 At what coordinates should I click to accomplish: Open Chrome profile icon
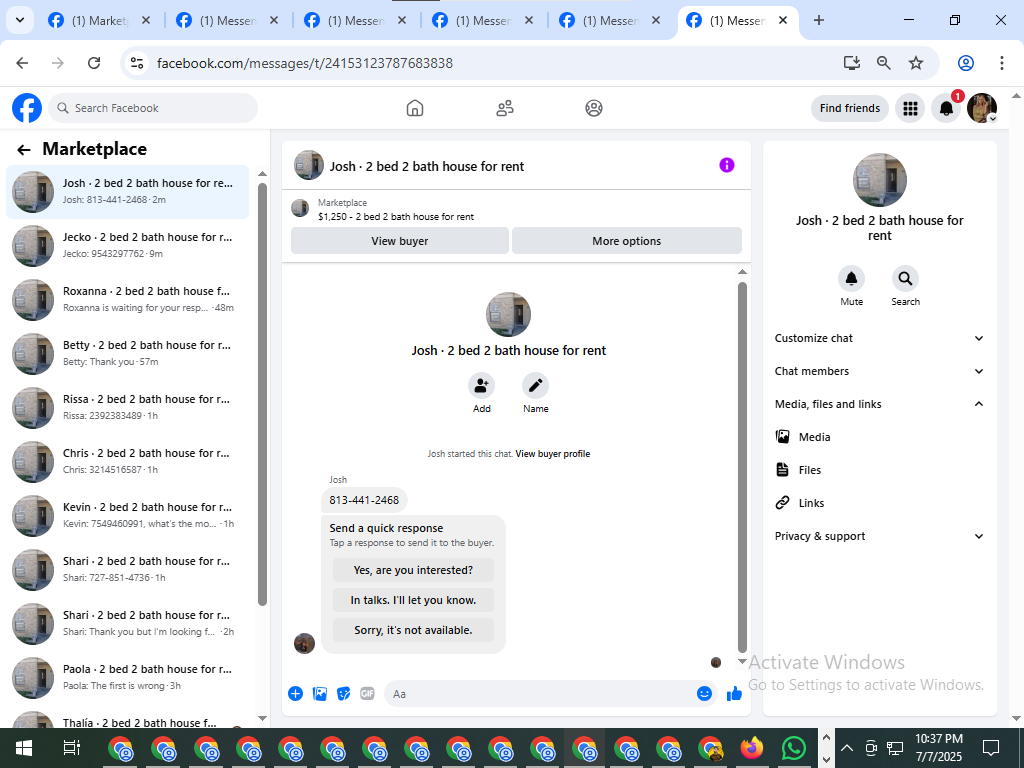(x=966, y=63)
